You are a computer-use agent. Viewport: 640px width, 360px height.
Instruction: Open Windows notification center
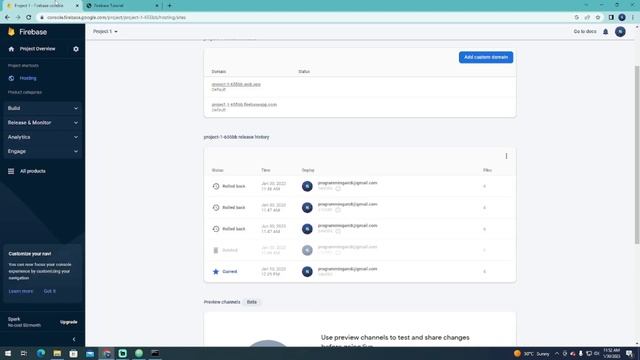pyautogui.click(x=629, y=353)
